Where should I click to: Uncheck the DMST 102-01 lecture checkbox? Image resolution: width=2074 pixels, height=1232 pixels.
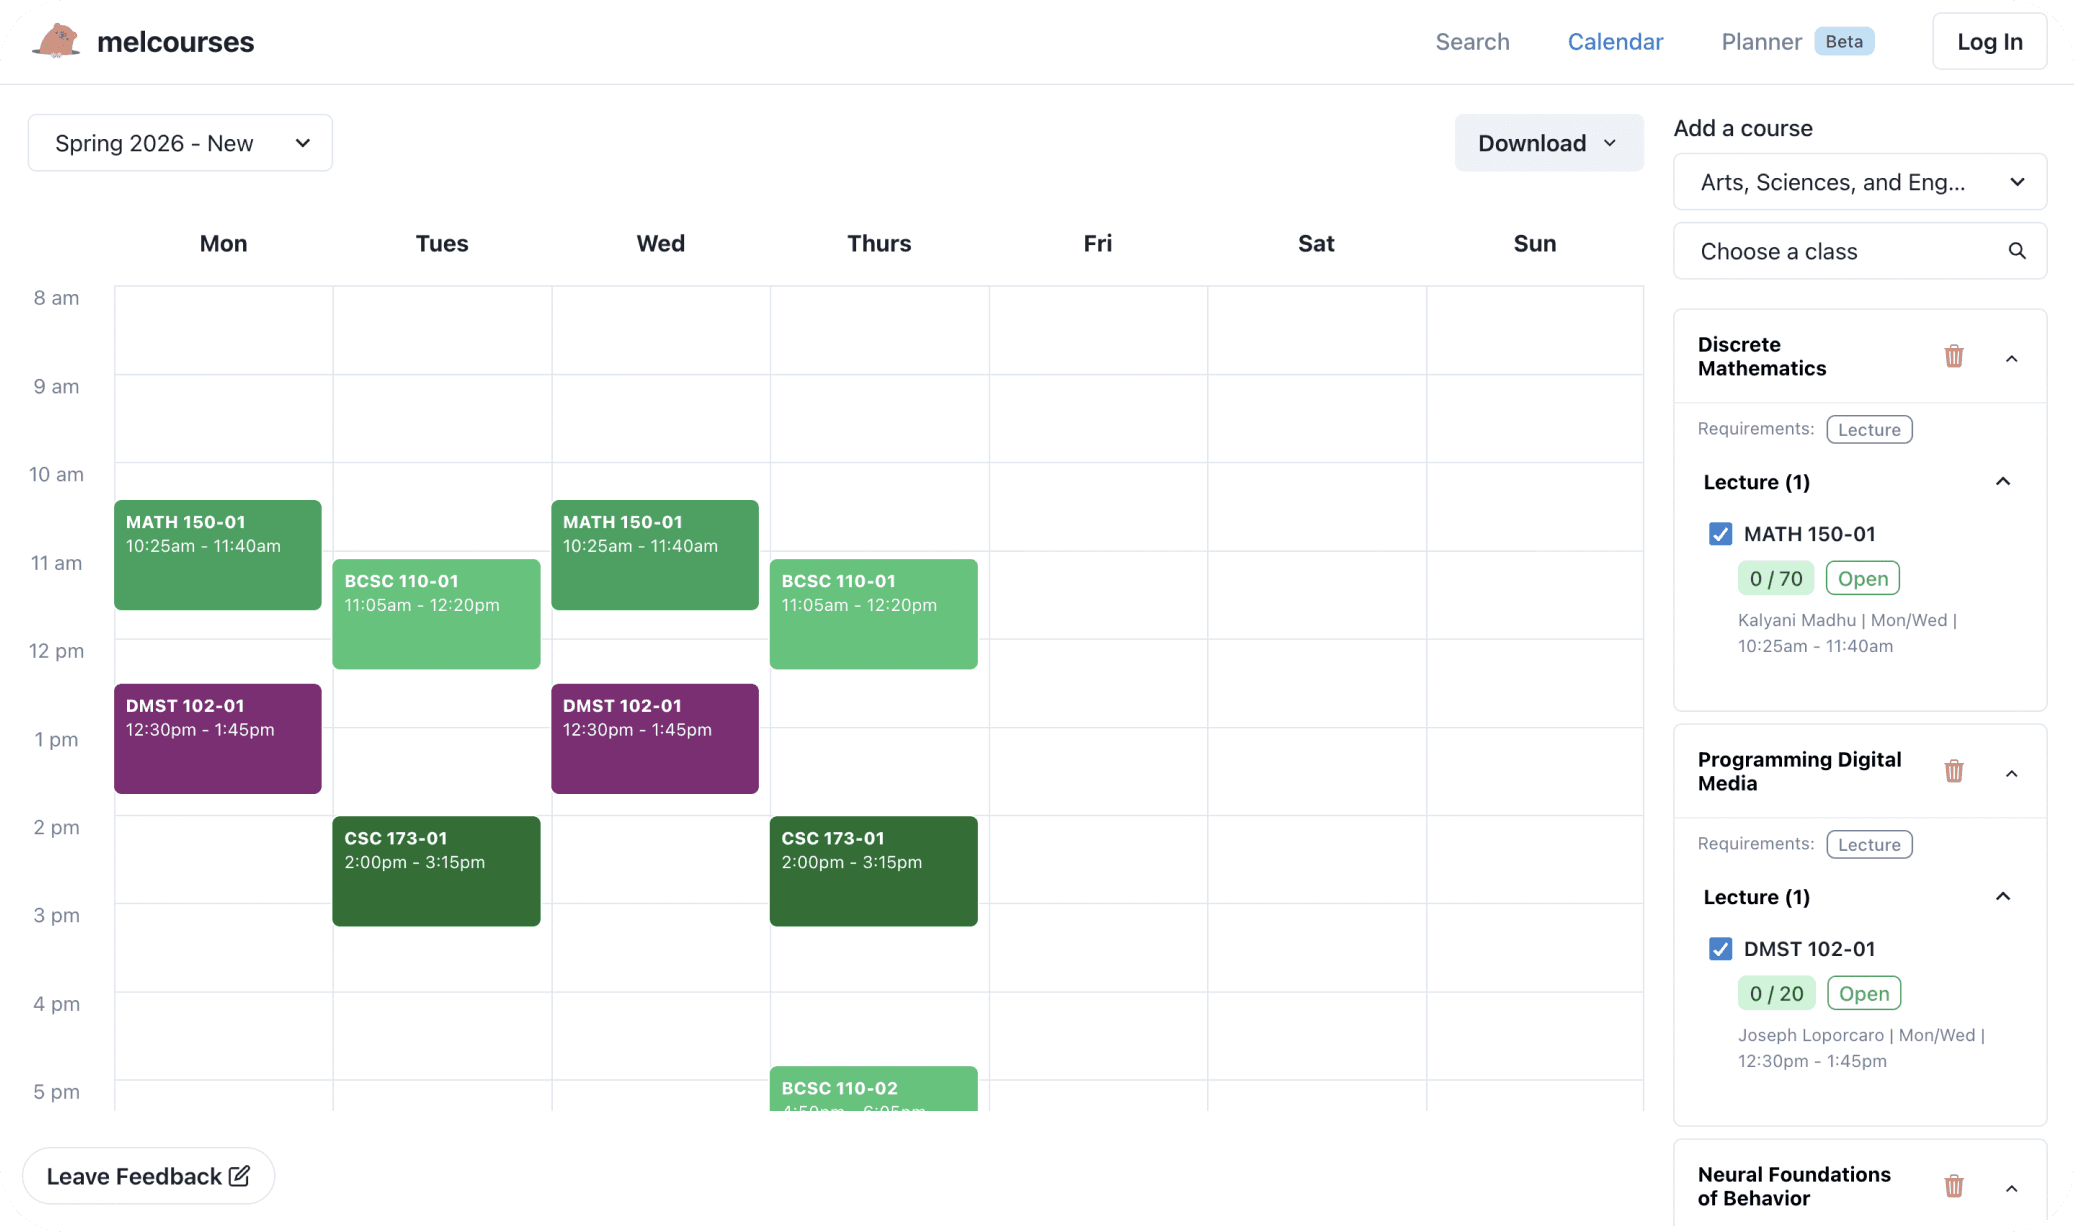point(1720,949)
